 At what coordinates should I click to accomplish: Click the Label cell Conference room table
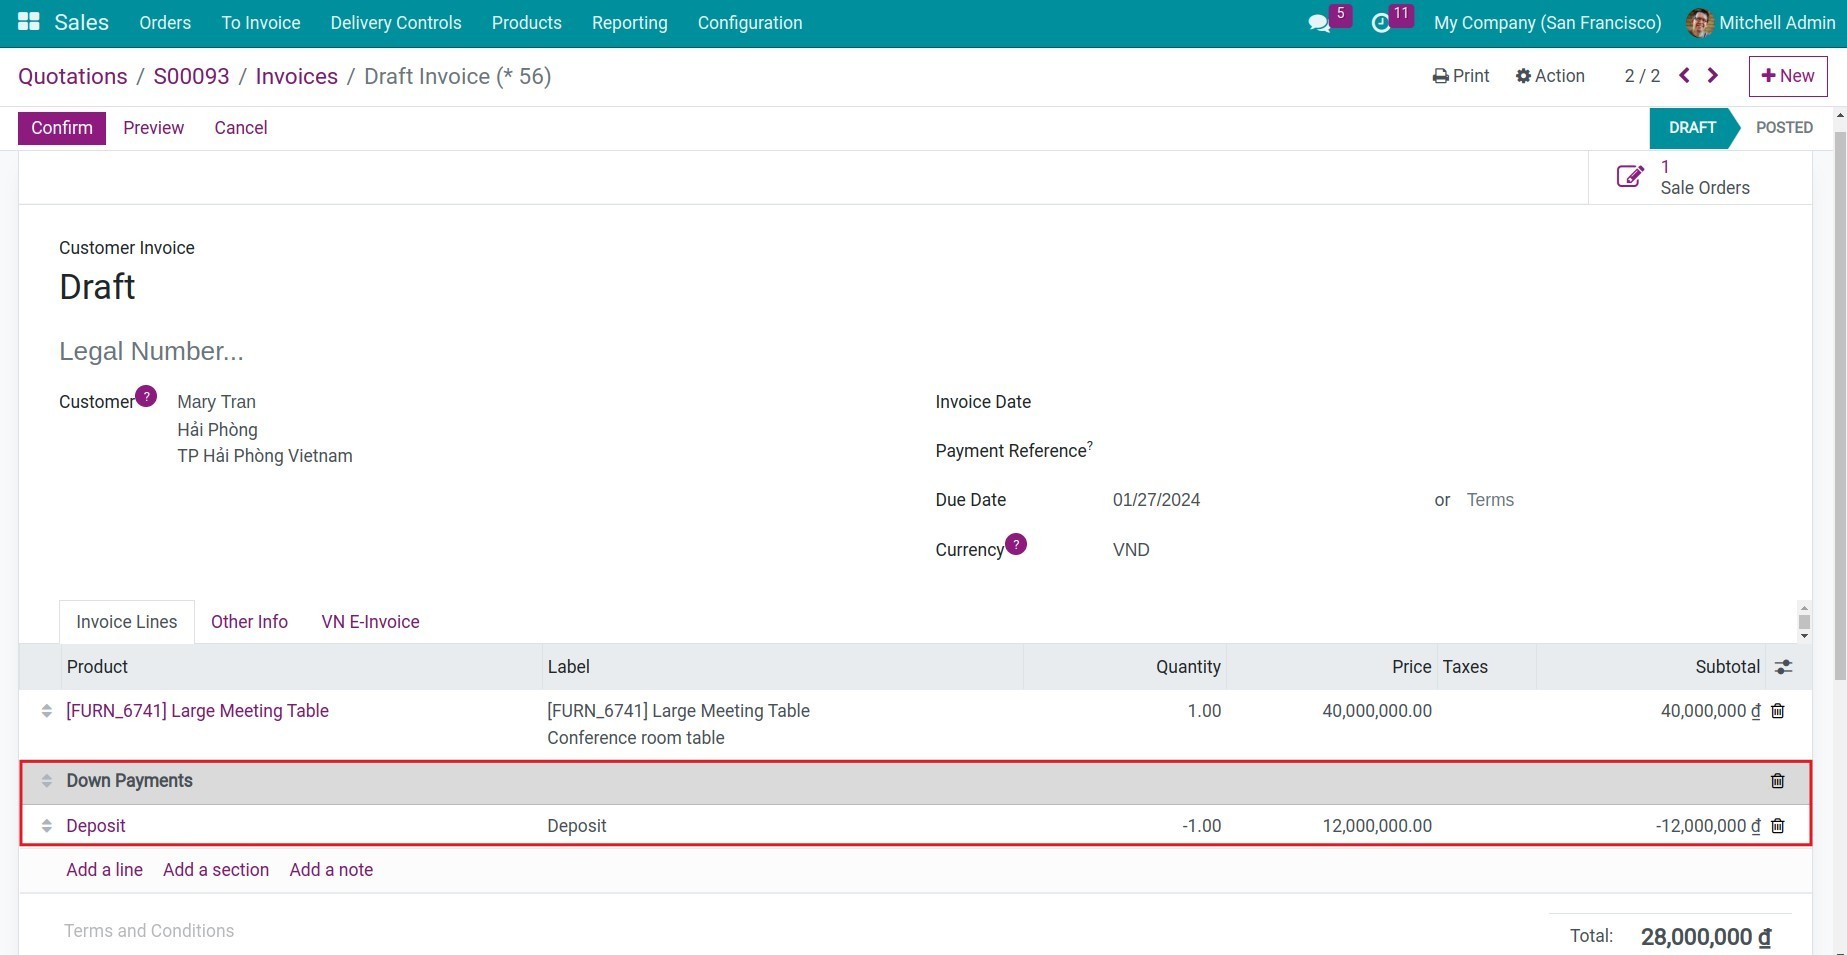tap(635, 738)
